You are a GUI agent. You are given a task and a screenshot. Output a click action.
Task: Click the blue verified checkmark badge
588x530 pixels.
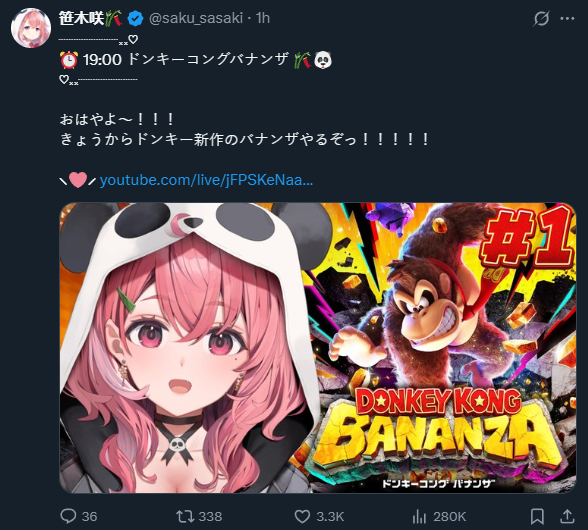click(135, 18)
